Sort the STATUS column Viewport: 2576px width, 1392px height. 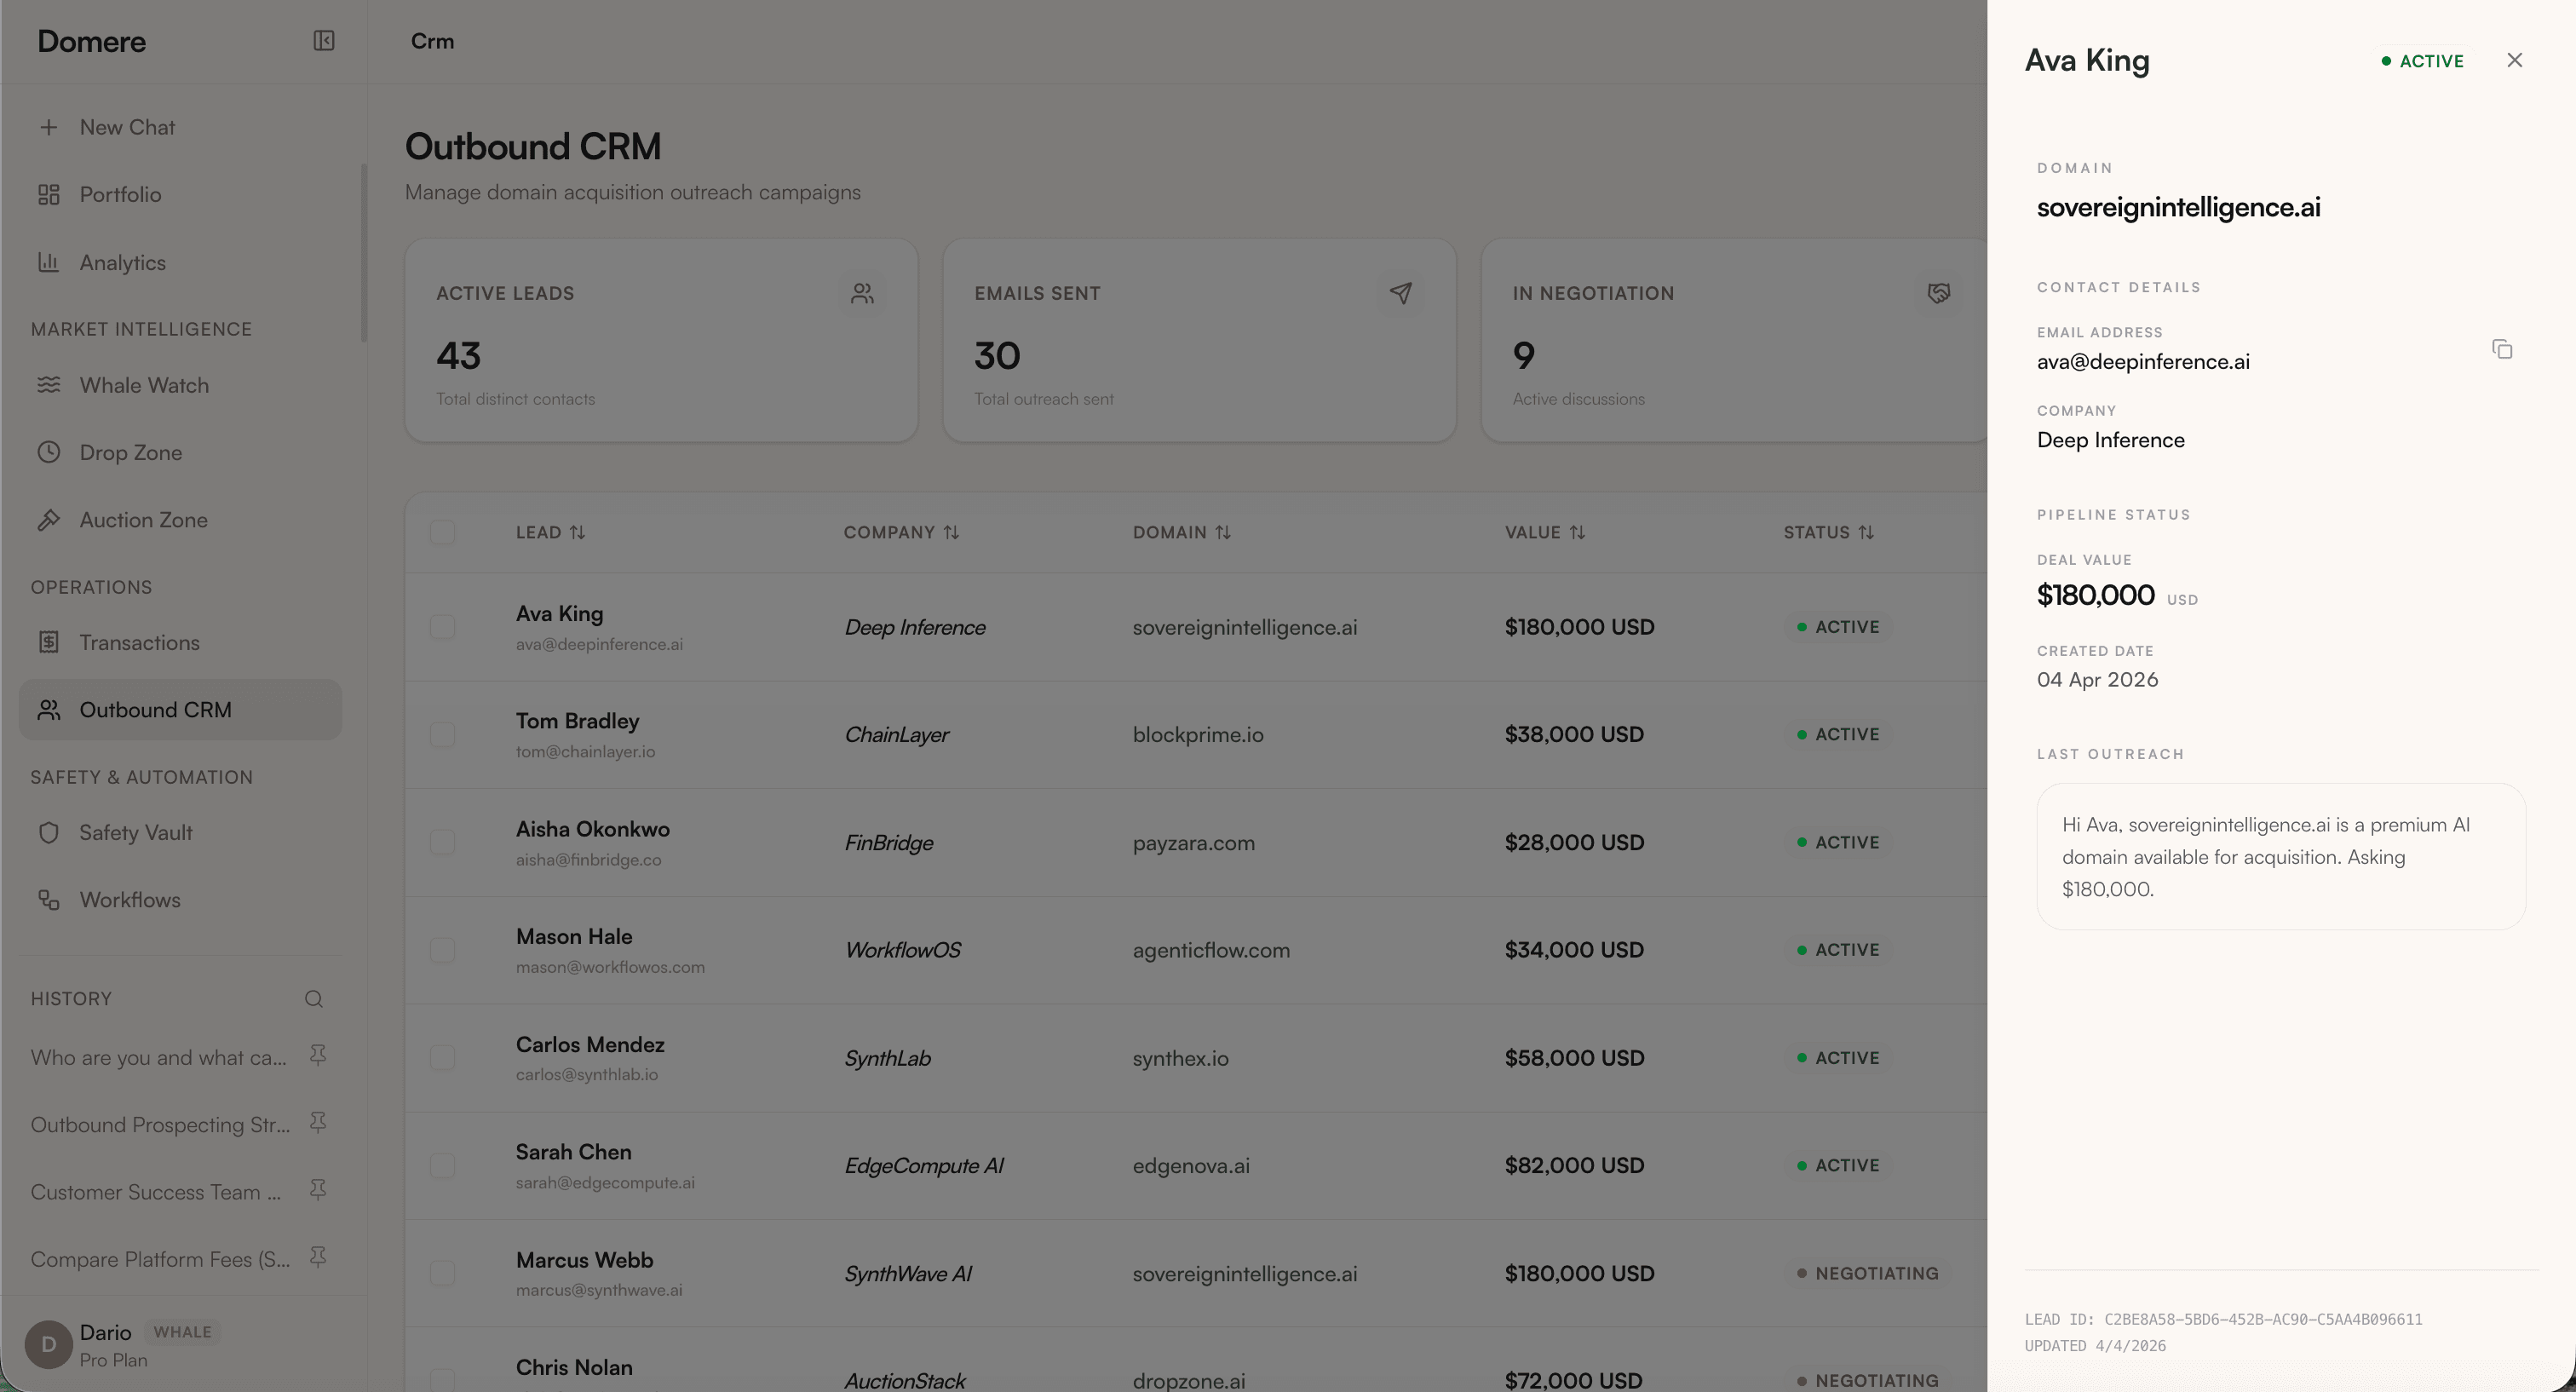(x=1867, y=532)
